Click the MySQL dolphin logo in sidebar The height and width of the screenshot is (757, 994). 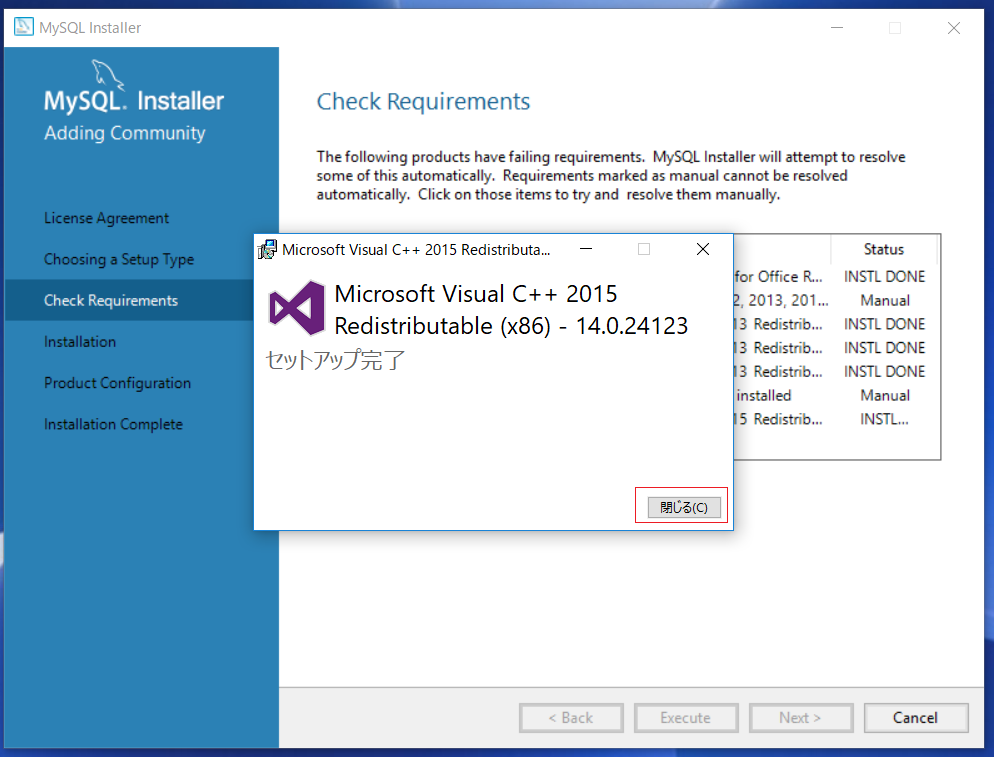tap(108, 74)
